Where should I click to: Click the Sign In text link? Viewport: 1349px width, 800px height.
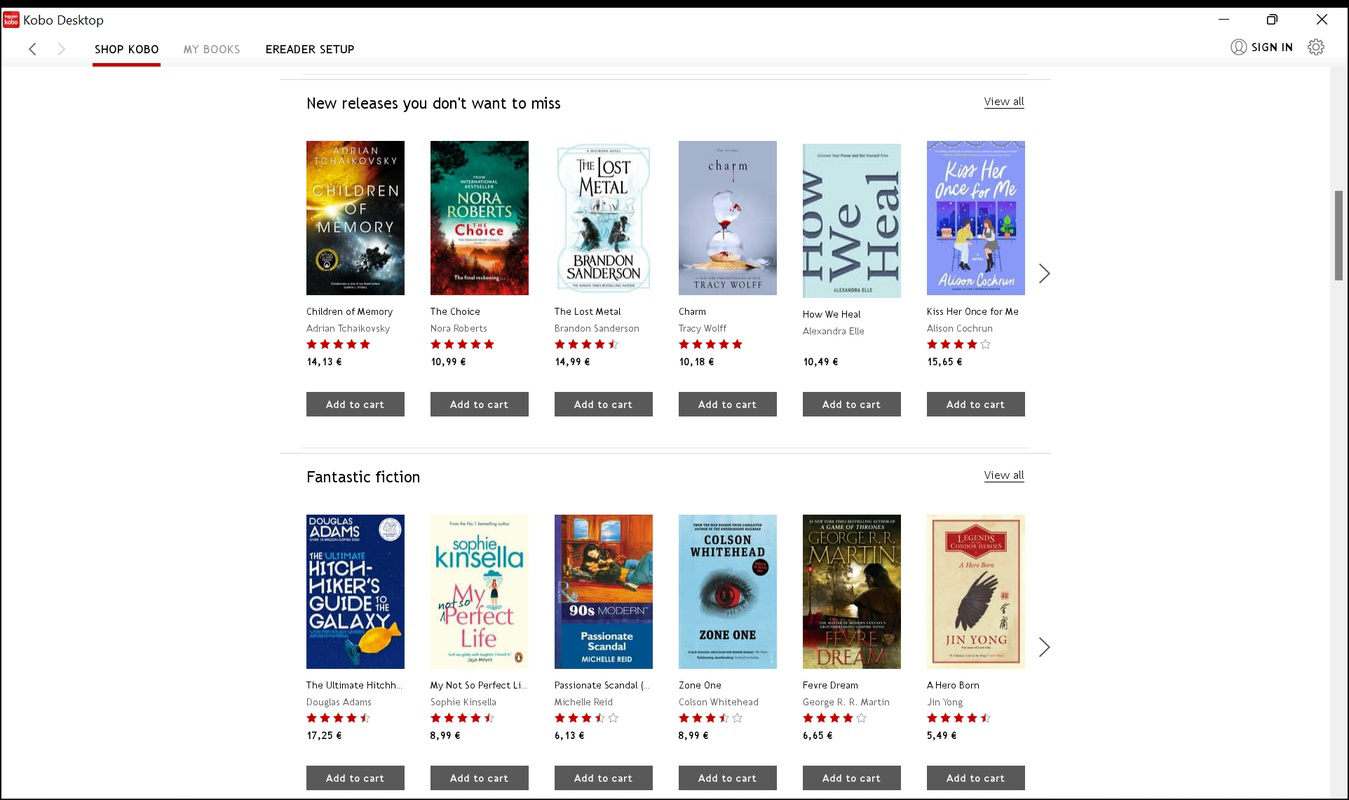1272,47
